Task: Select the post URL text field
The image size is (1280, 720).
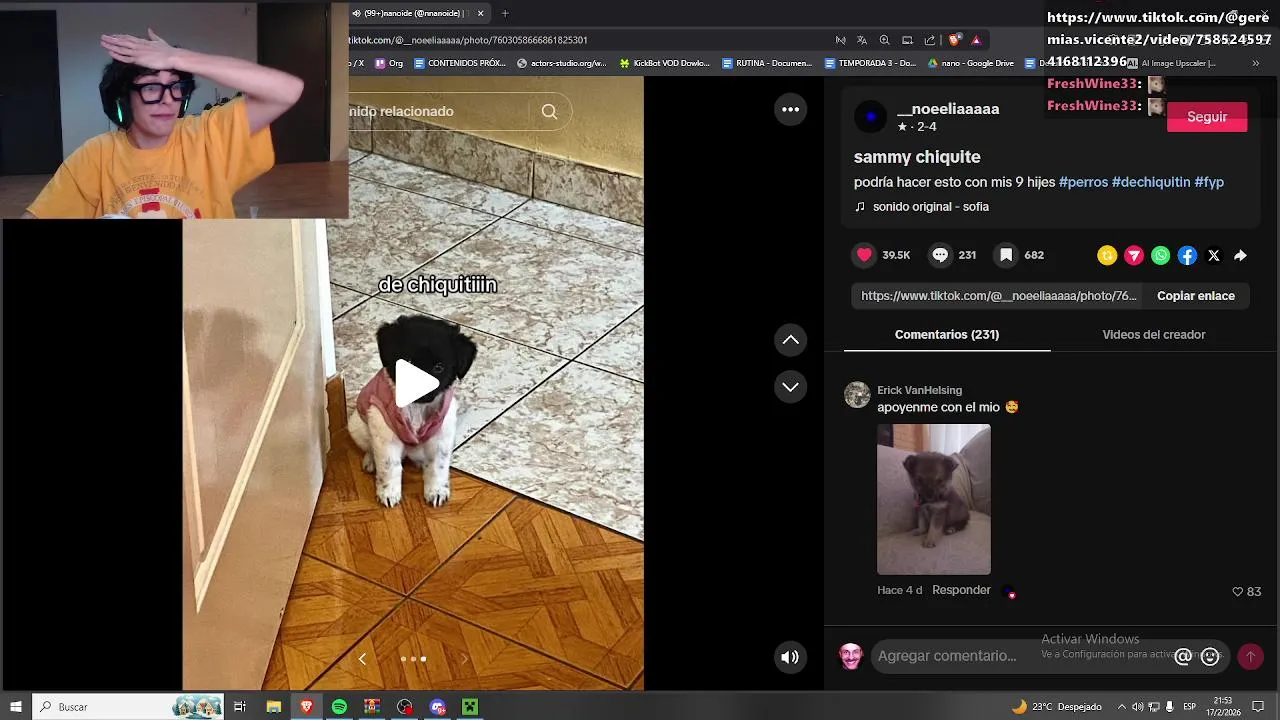Action: [x=998, y=296]
